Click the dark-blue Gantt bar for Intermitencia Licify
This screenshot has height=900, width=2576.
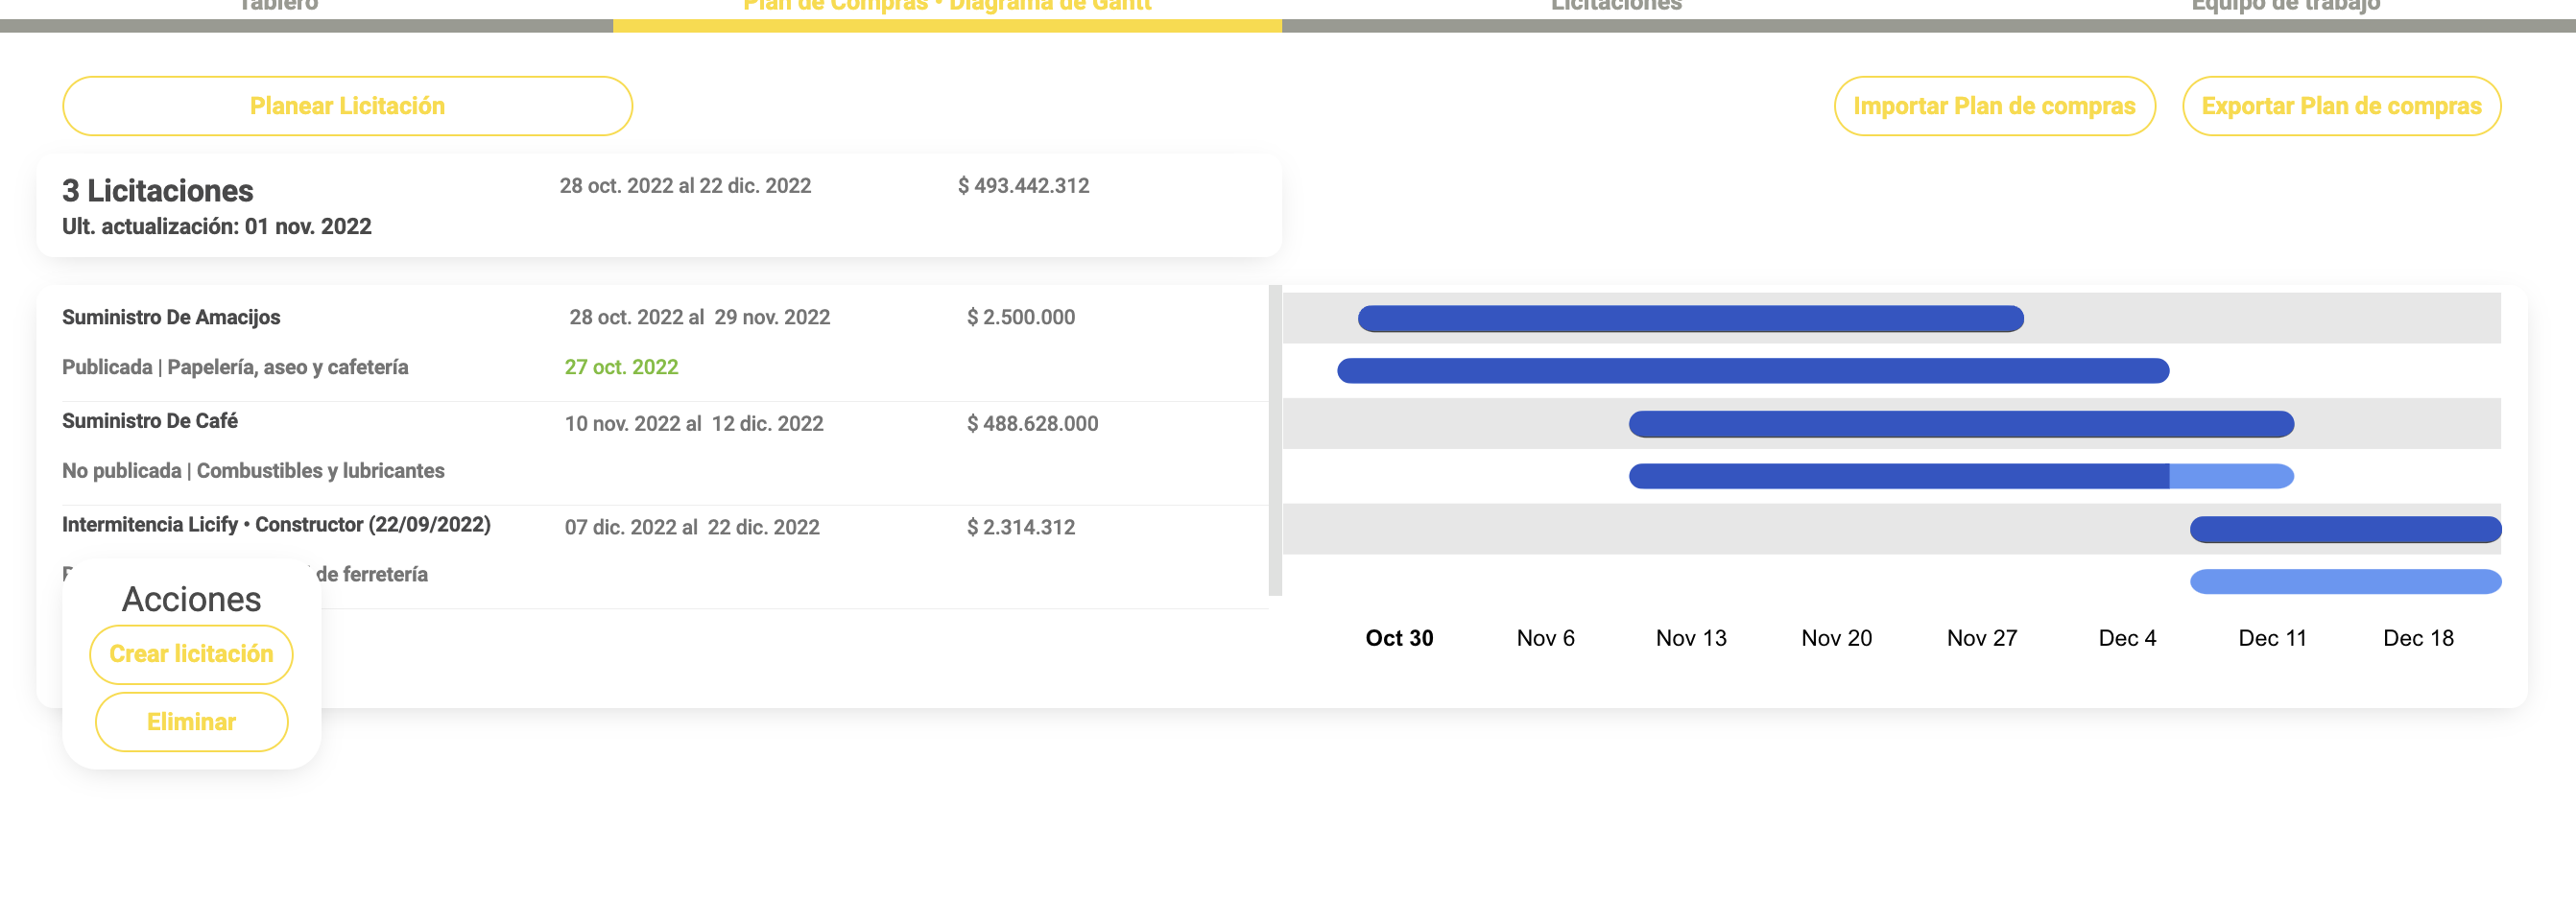[2345, 529]
